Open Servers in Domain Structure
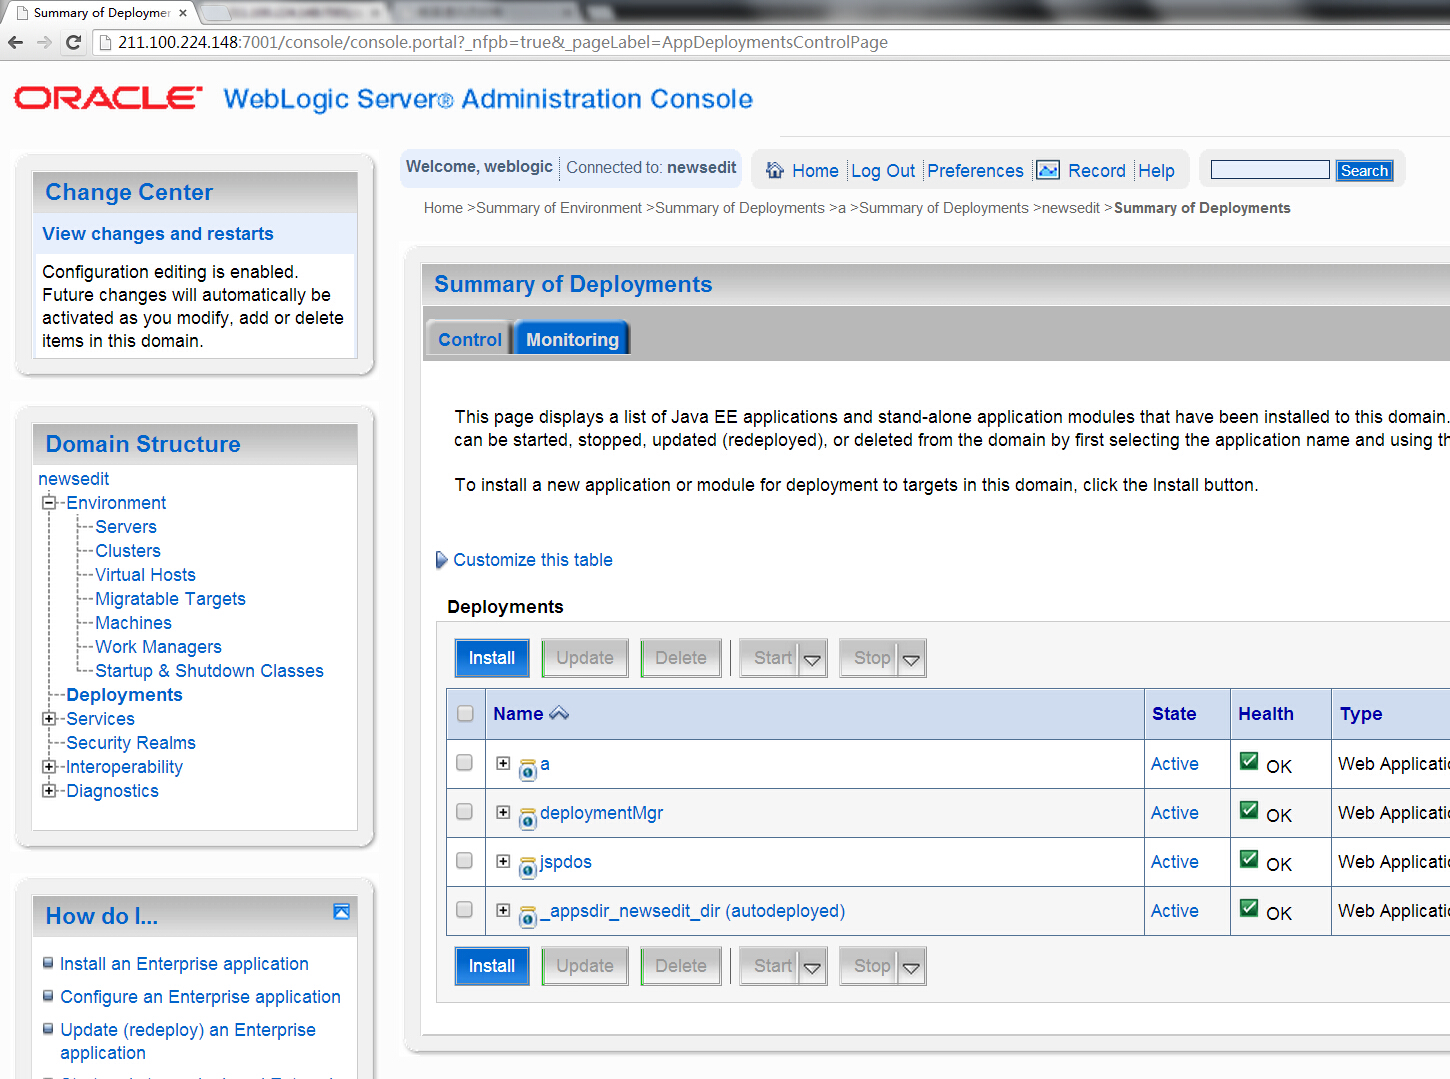The image size is (1450, 1079). point(126,527)
